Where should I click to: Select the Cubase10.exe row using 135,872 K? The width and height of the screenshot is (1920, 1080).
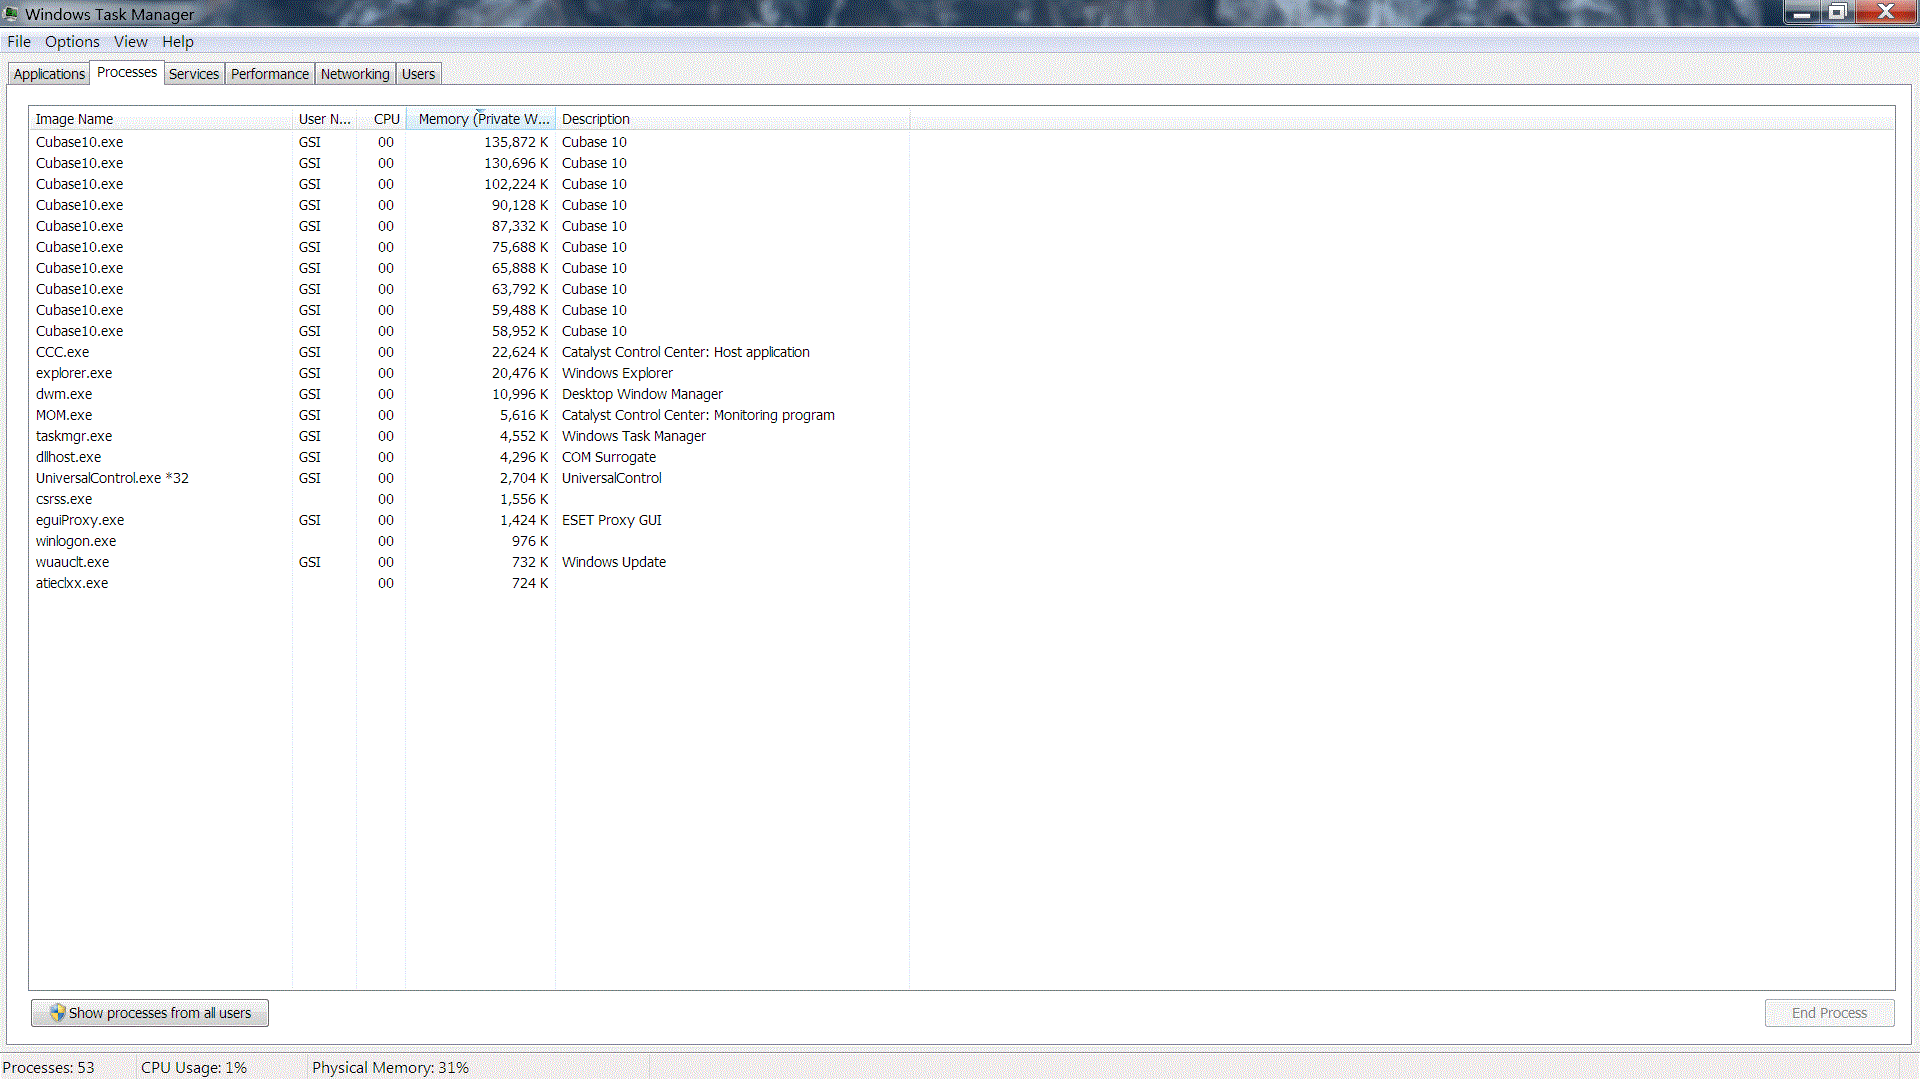coord(470,142)
